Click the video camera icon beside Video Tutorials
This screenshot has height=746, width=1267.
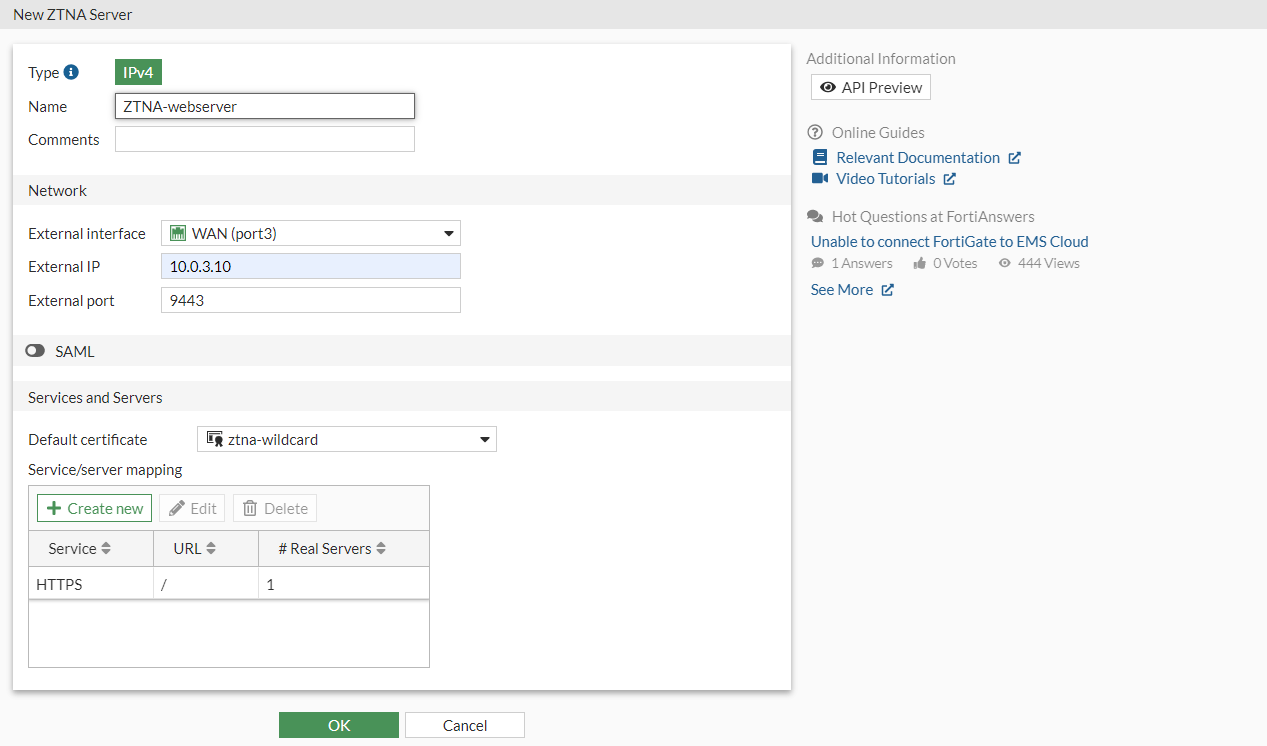pyautogui.click(x=820, y=178)
